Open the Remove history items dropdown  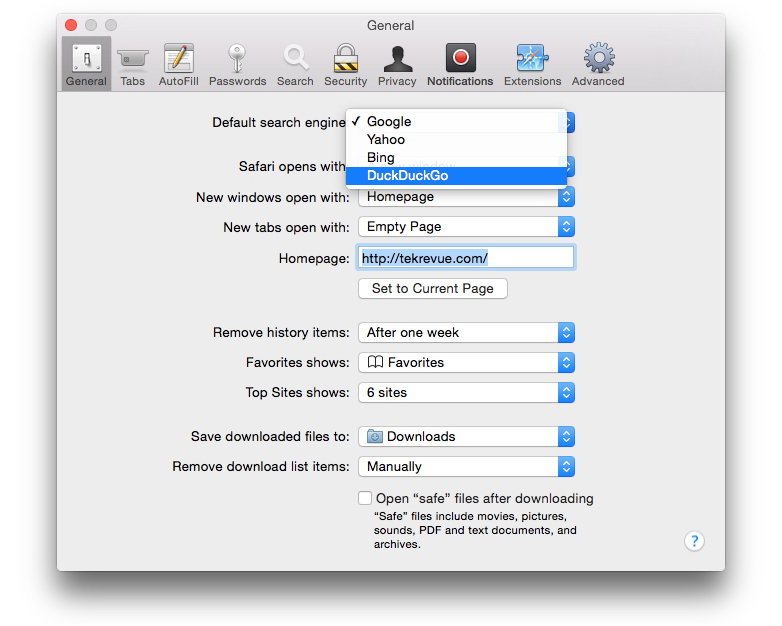pyautogui.click(x=466, y=333)
